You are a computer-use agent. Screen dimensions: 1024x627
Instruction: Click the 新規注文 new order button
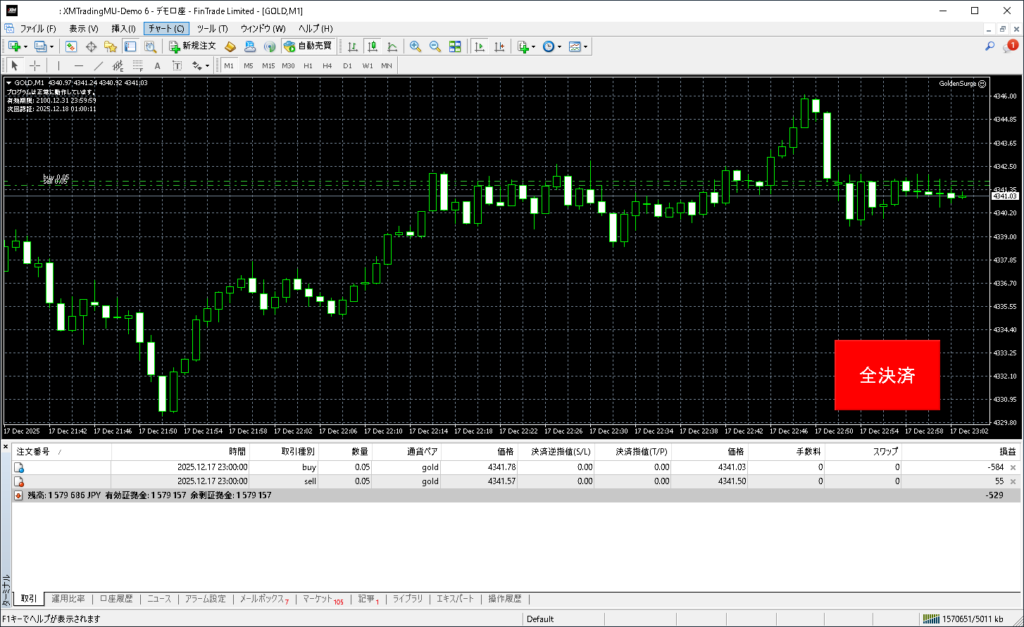click(192, 46)
